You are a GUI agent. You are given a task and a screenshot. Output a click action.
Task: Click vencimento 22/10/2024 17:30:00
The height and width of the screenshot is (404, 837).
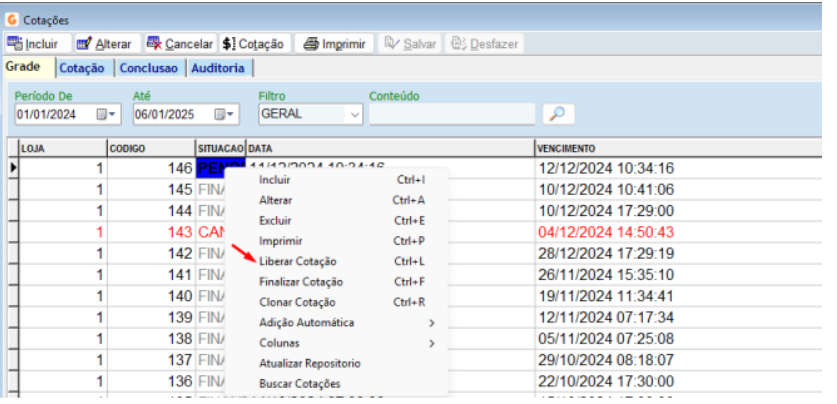coord(606,382)
